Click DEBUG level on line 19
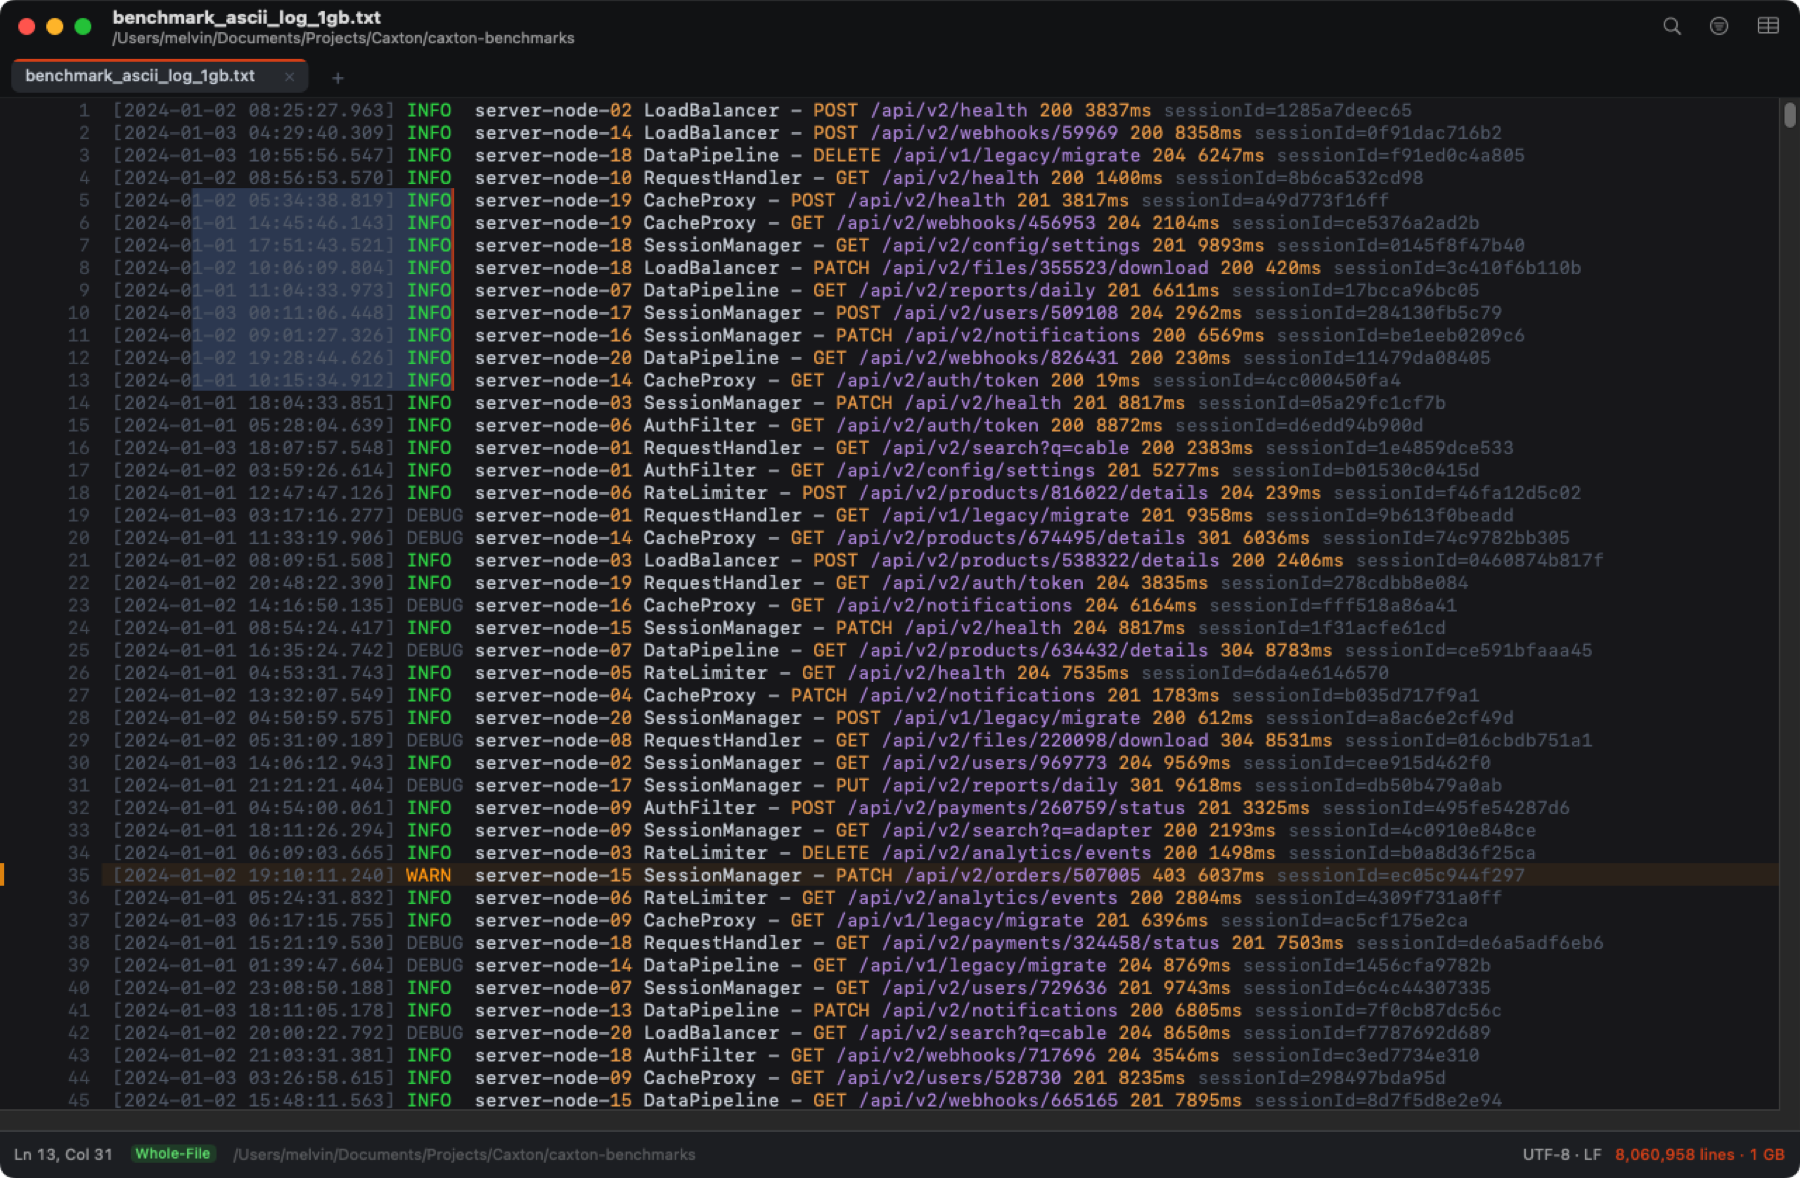Screen dimensions: 1800x1178 pyautogui.click(x=434, y=515)
